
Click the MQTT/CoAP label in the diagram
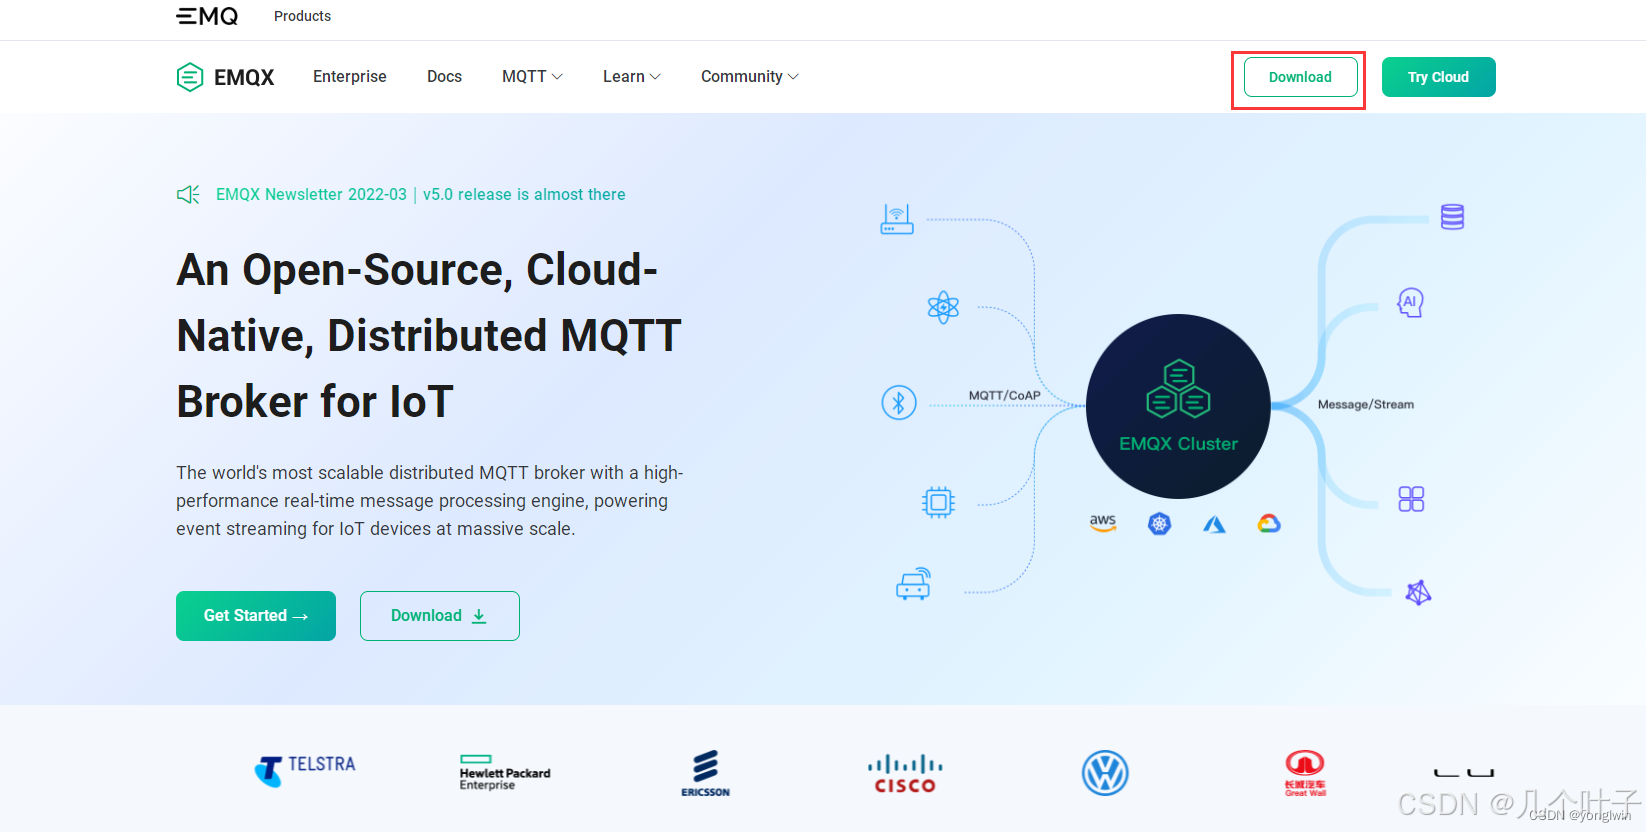pyautogui.click(x=1004, y=395)
